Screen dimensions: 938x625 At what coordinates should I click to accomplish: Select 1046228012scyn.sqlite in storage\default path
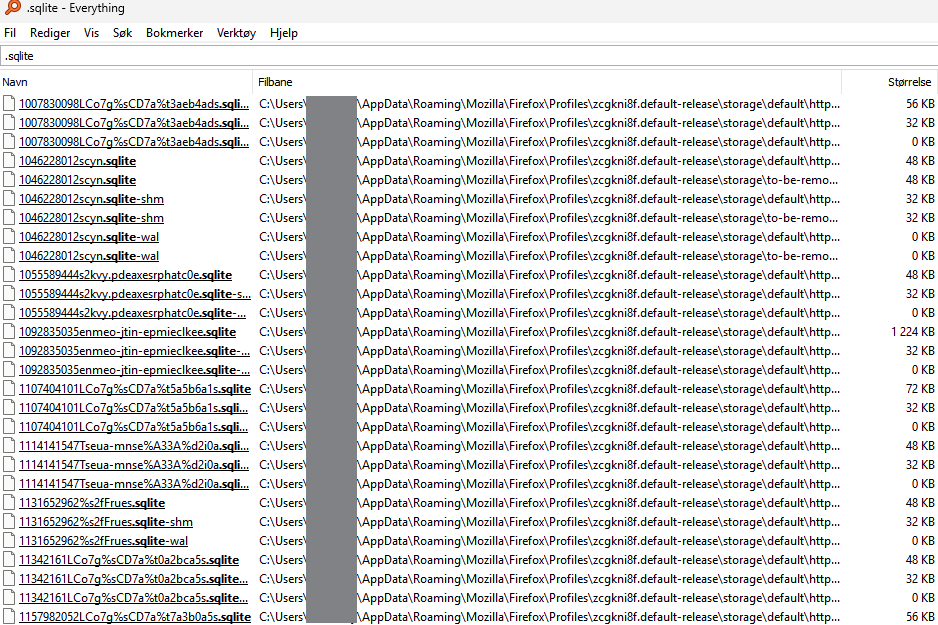[x=77, y=161]
